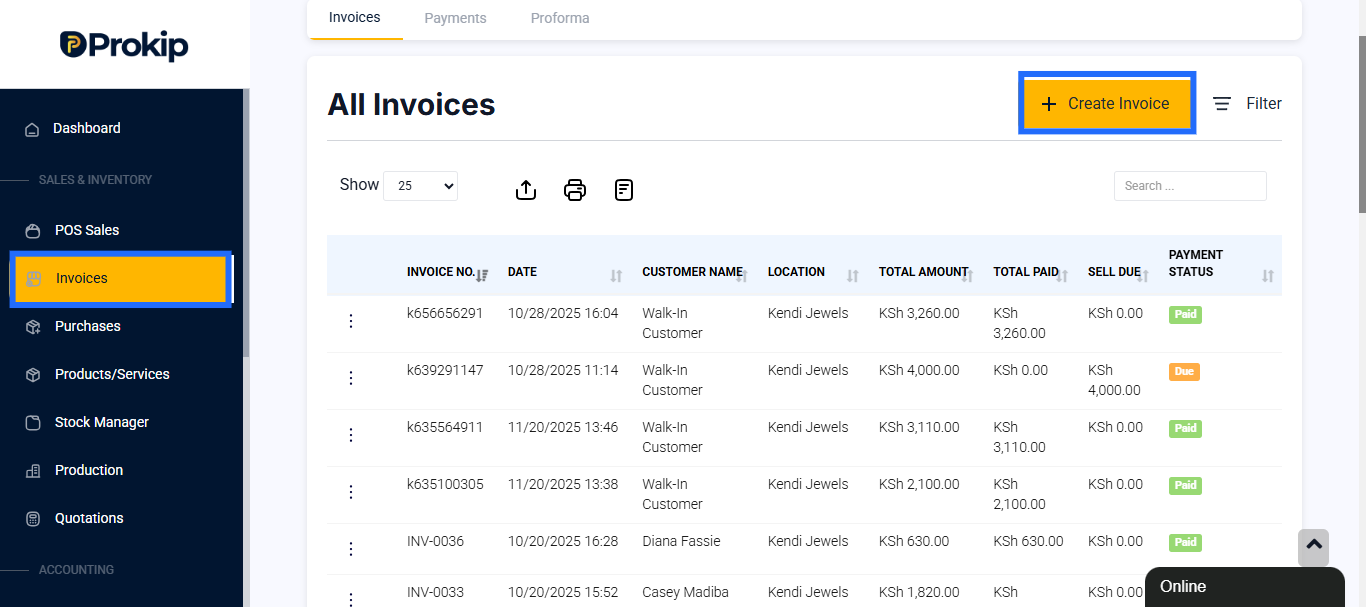The height and width of the screenshot is (607, 1366).
Task: Click invoice number INV-0036
Action: pos(435,541)
